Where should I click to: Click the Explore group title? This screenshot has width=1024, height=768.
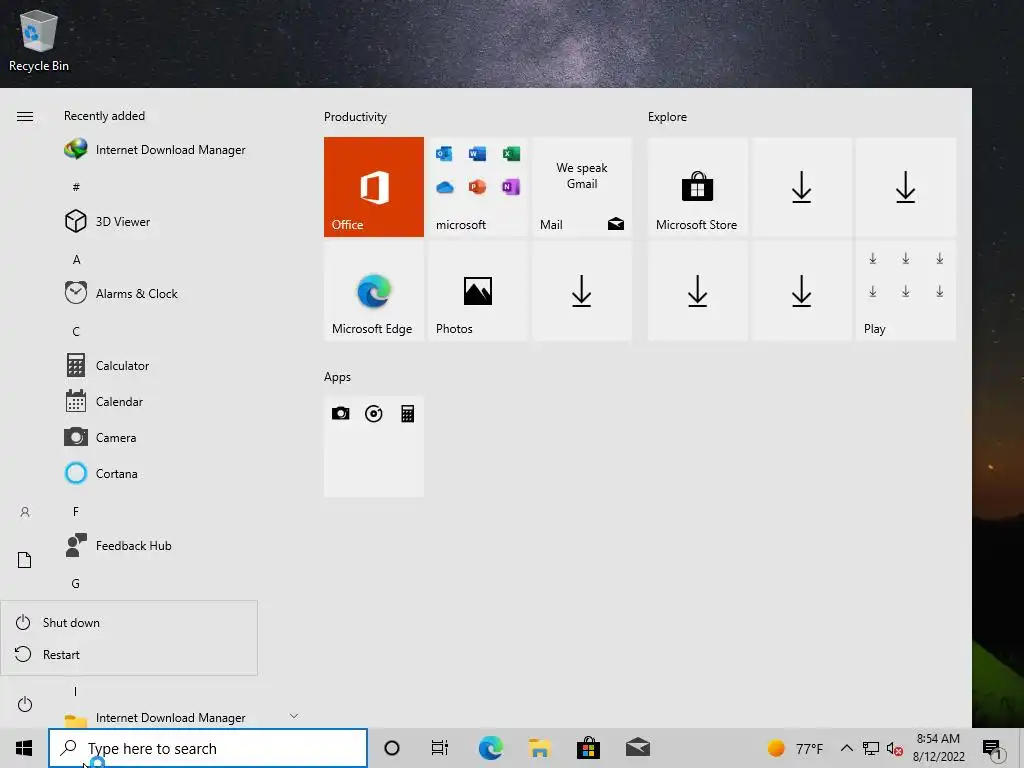667,117
